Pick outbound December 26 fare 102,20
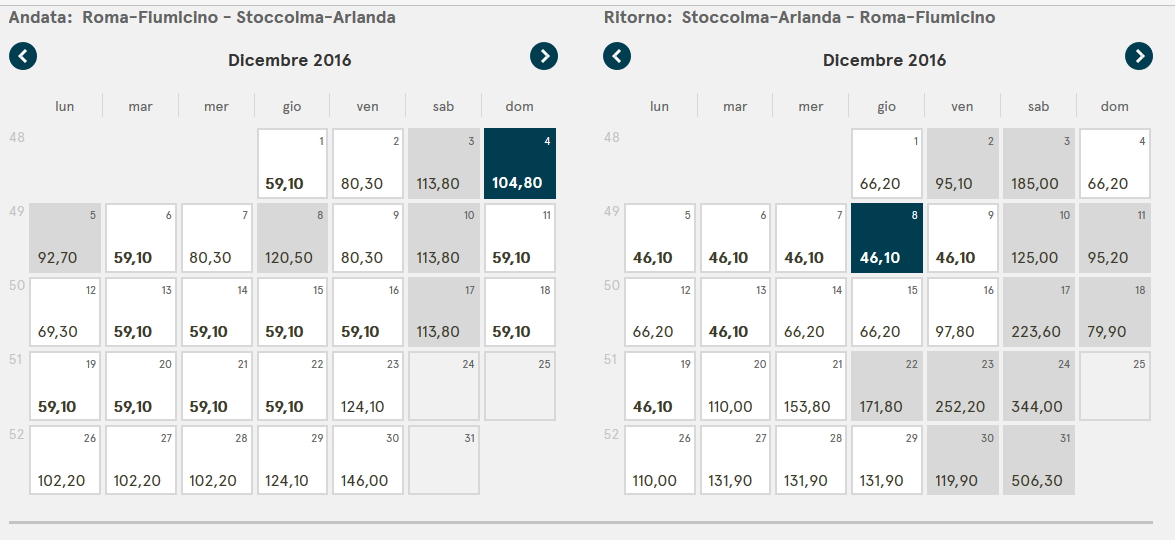The image size is (1175, 540). tap(66, 460)
